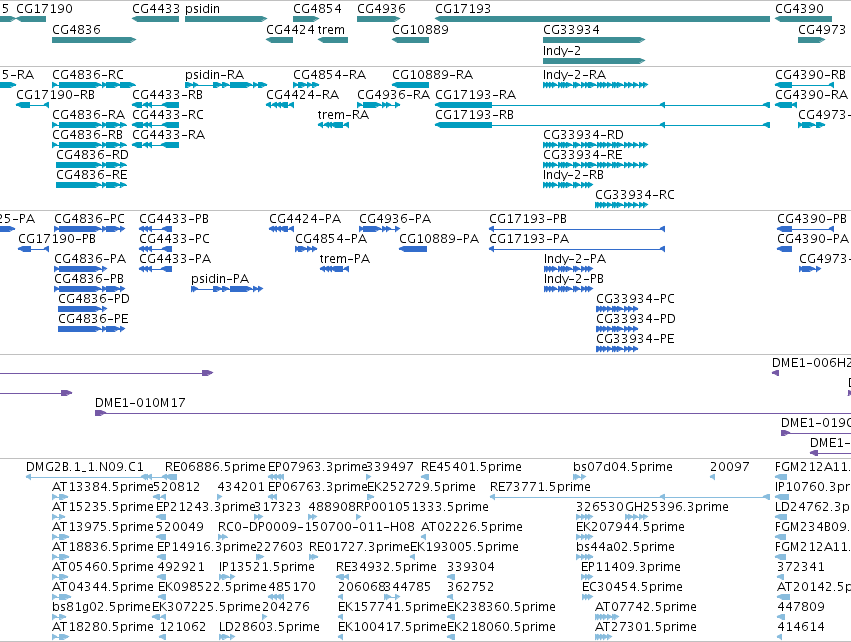Click transcript CG17190-RB
This screenshot has height=642, width=851.
pos(55,94)
